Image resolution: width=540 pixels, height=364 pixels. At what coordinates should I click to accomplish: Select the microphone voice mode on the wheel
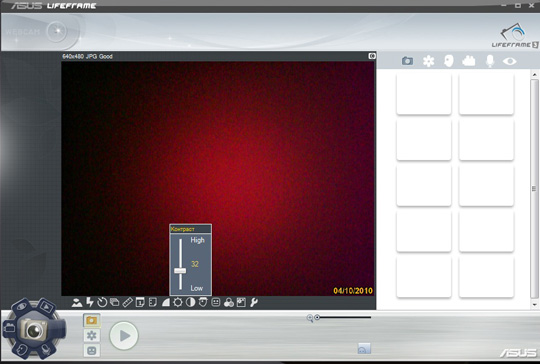coord(45,350)
